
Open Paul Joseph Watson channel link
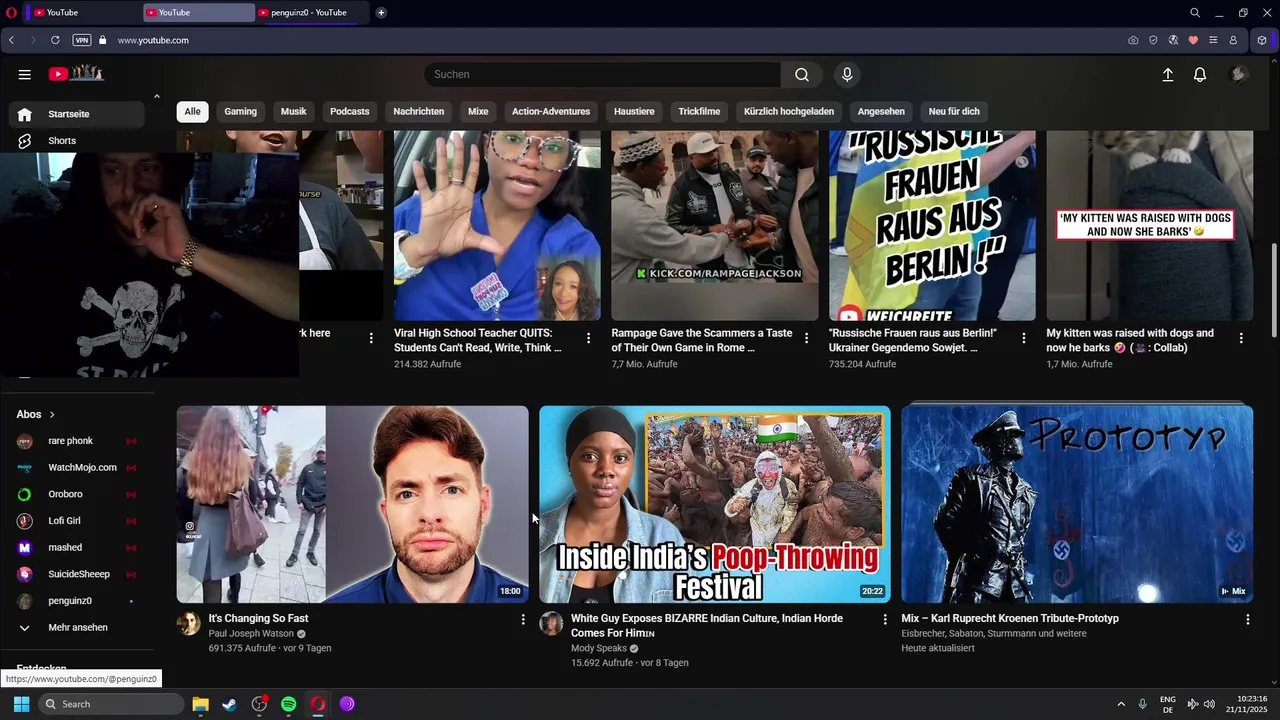(x=251, y=634)
